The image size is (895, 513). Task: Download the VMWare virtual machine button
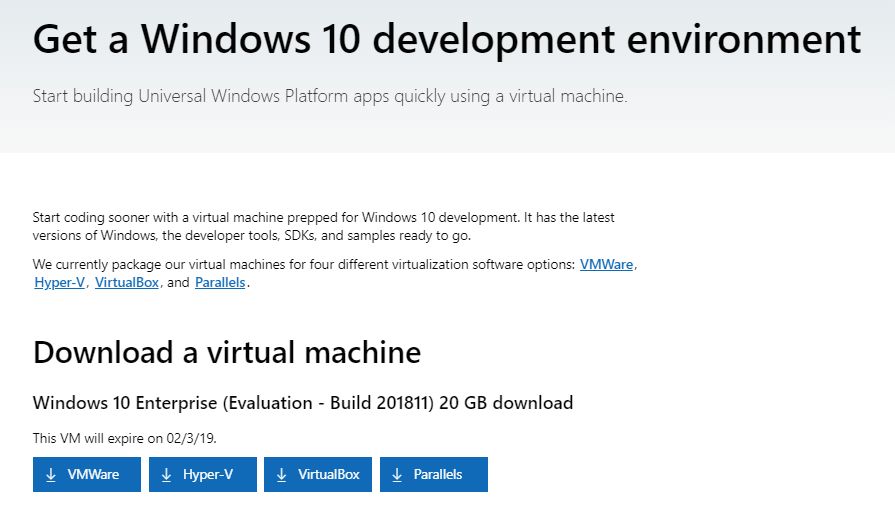point(87,474)
